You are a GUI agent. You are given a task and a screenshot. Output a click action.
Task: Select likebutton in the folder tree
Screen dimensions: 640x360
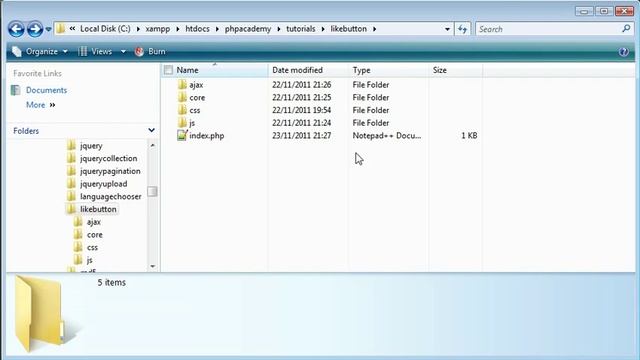[98, 209]
